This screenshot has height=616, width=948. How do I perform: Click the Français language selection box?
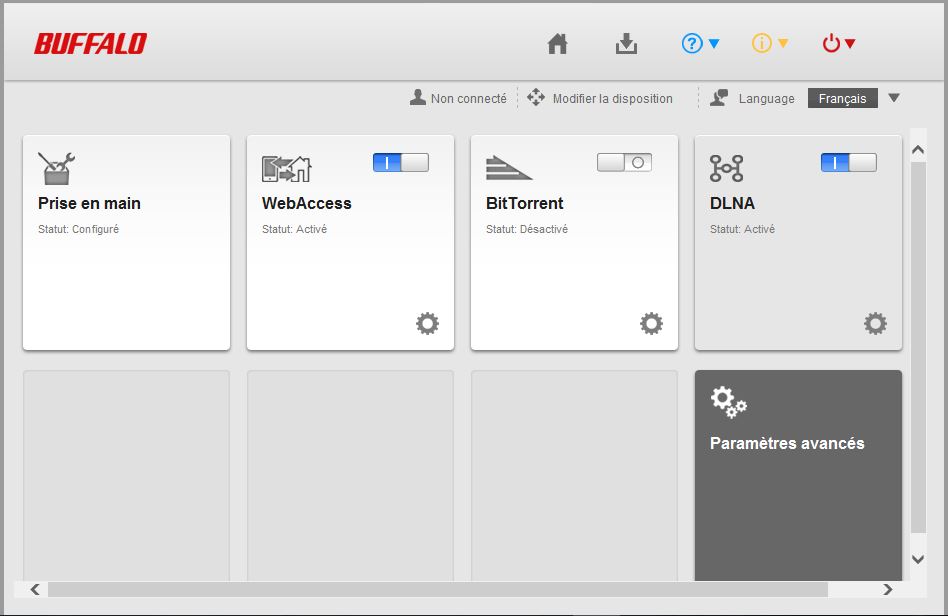(x=842, y=99)
